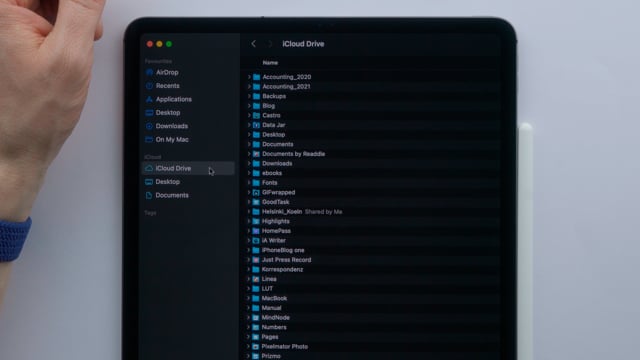Select the Documents by Readdle row

tap(371, 154)
